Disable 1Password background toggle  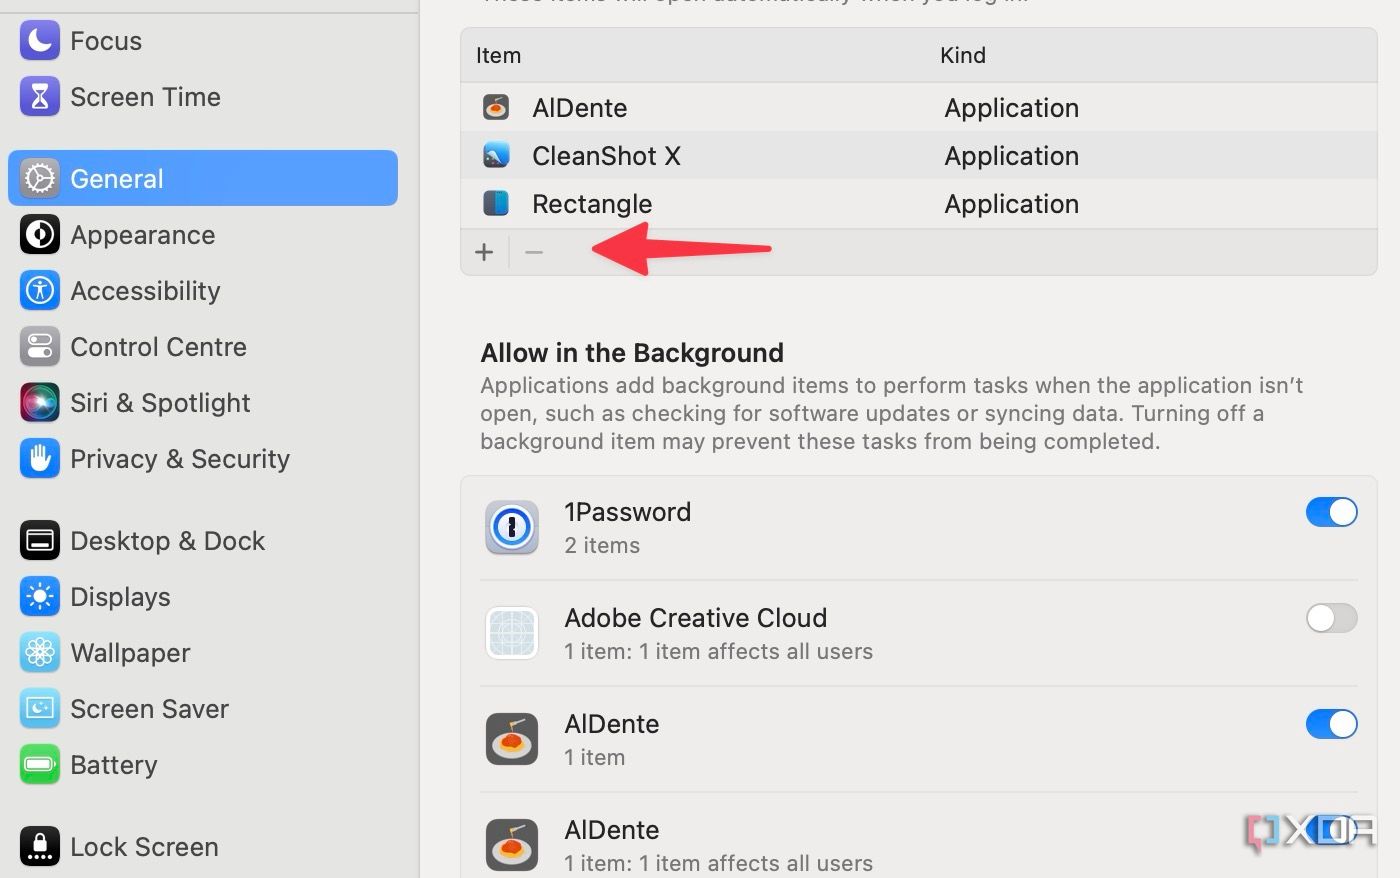tap(1332, 512)
